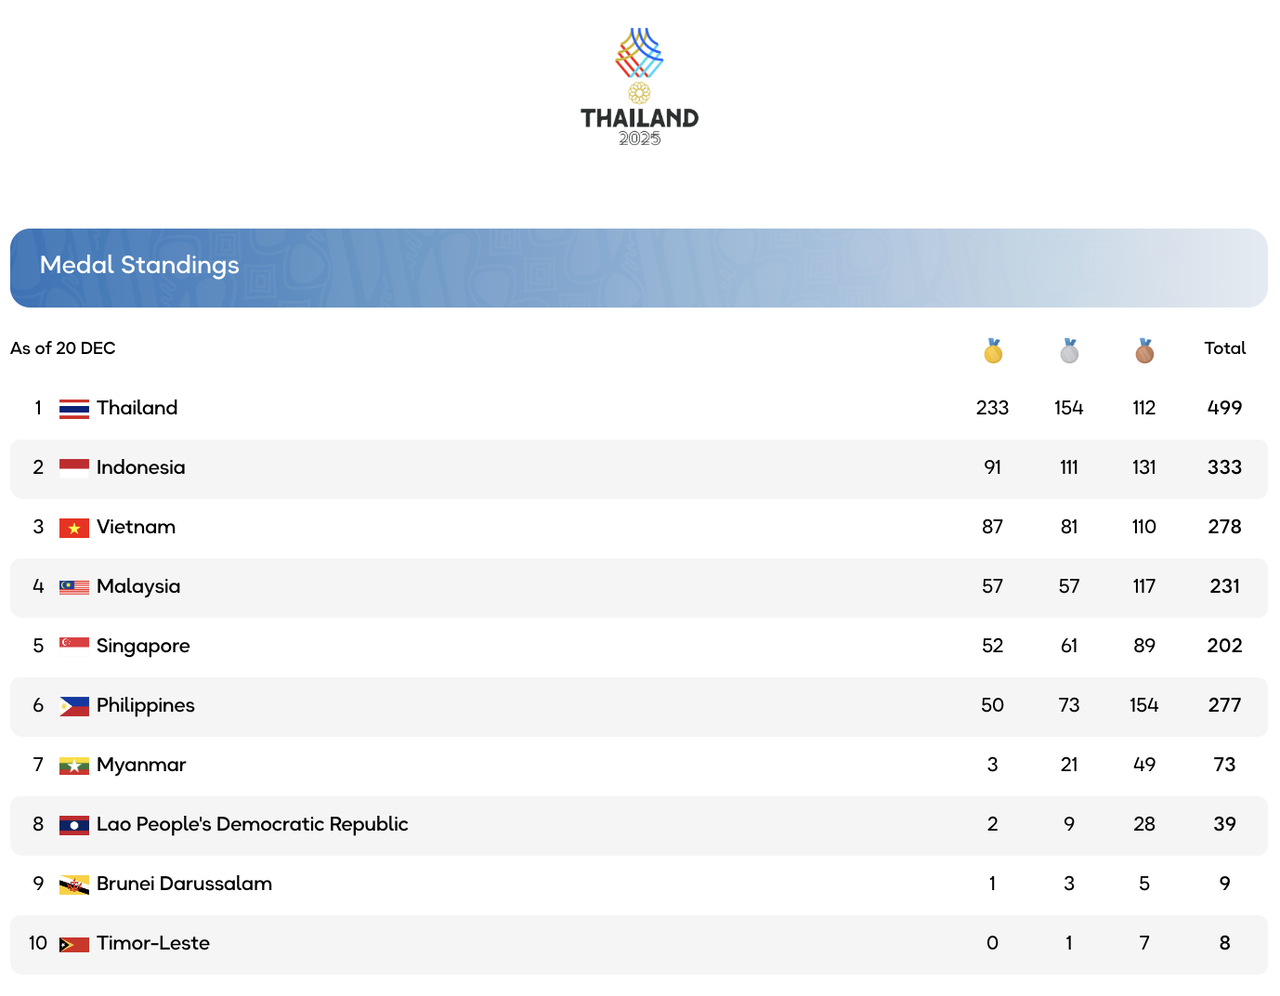
Task: Click the Singapore flag icon
Action: pyautogui.click(x=74, y=644)
